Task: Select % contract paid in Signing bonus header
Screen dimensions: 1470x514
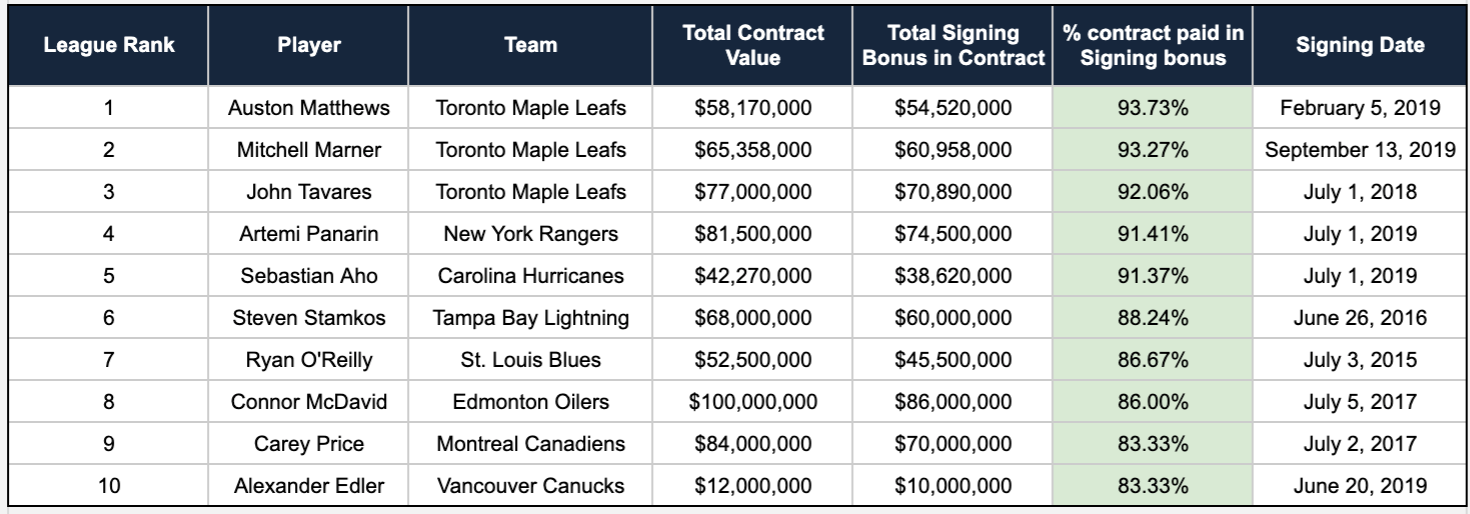Action: pos(1153,45)
